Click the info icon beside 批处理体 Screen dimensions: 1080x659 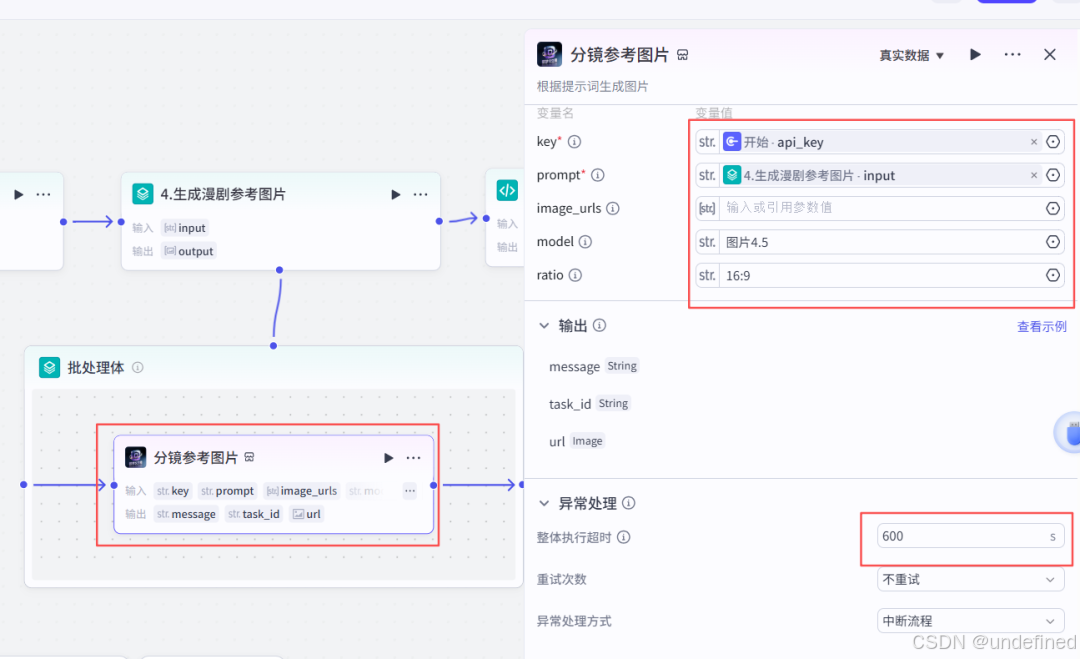click(138, 367)
